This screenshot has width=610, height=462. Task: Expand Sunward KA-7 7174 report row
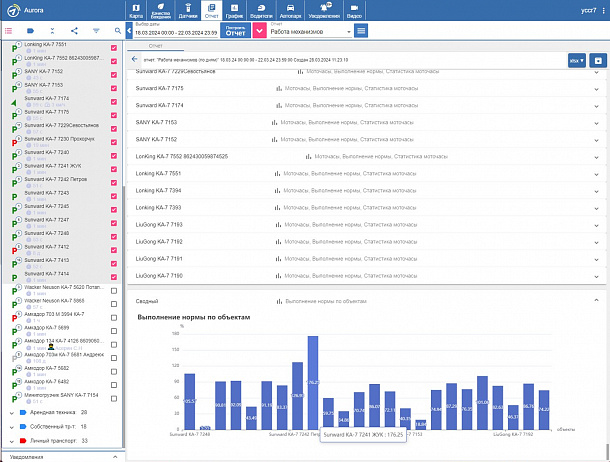pos(596,106)
